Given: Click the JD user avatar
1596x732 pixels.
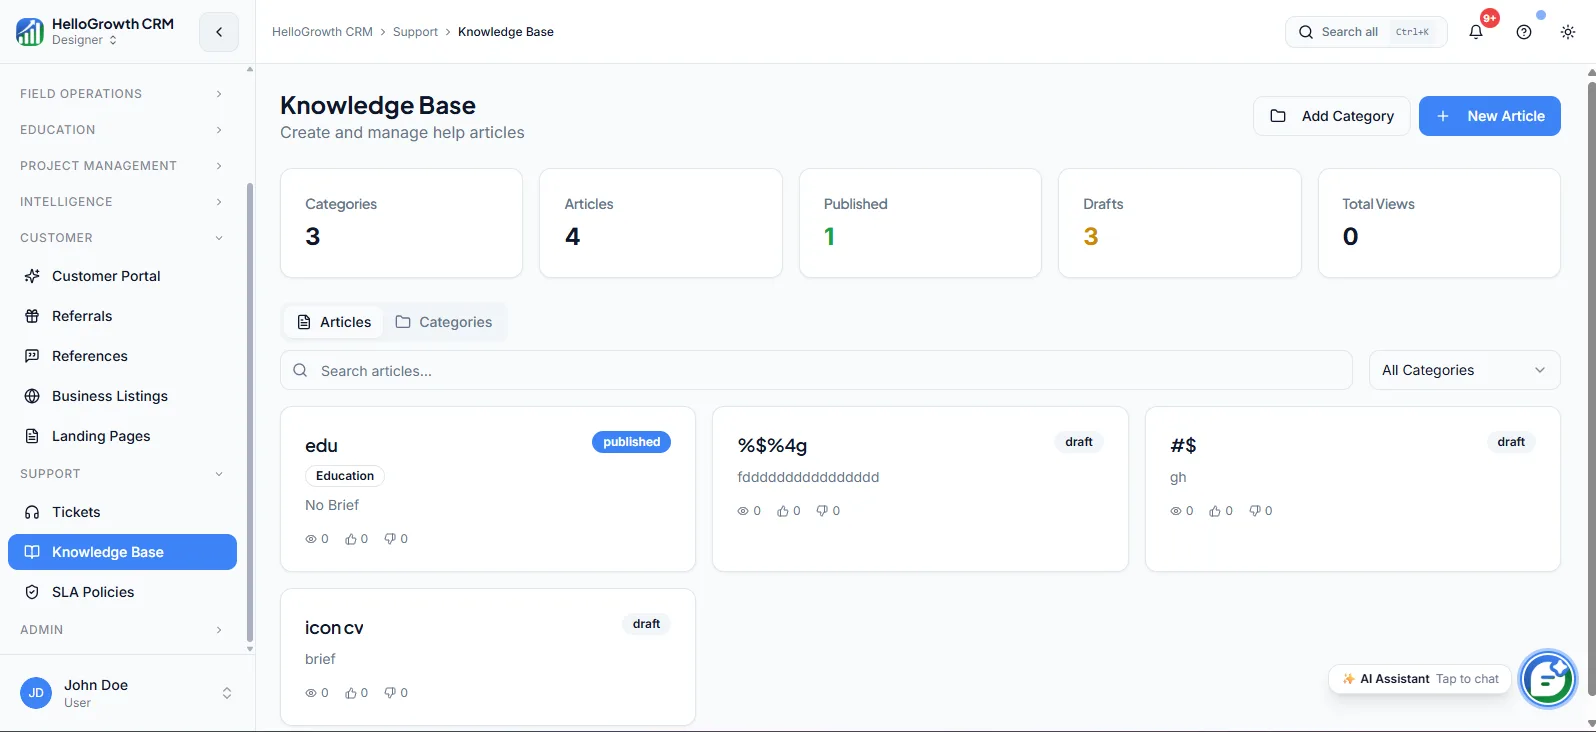Looking at the screenshot, I should [x=36, y=693].
